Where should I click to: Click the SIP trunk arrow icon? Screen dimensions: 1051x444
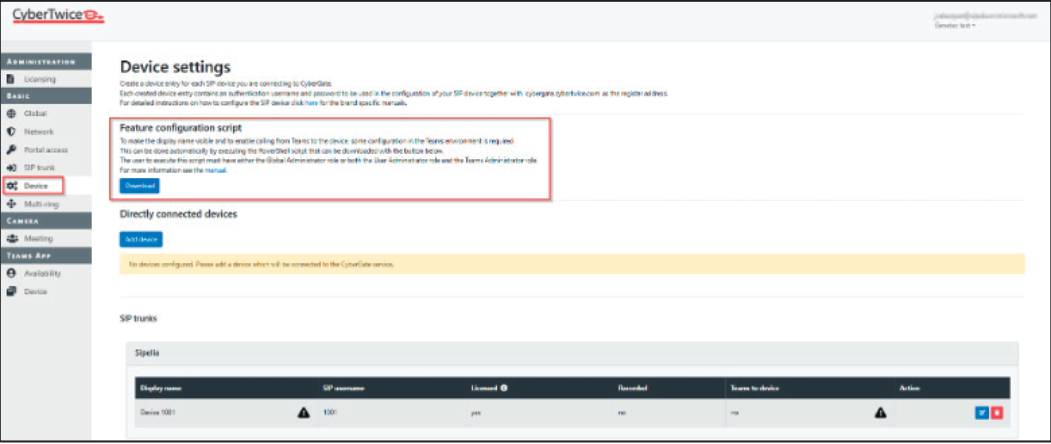11,168
